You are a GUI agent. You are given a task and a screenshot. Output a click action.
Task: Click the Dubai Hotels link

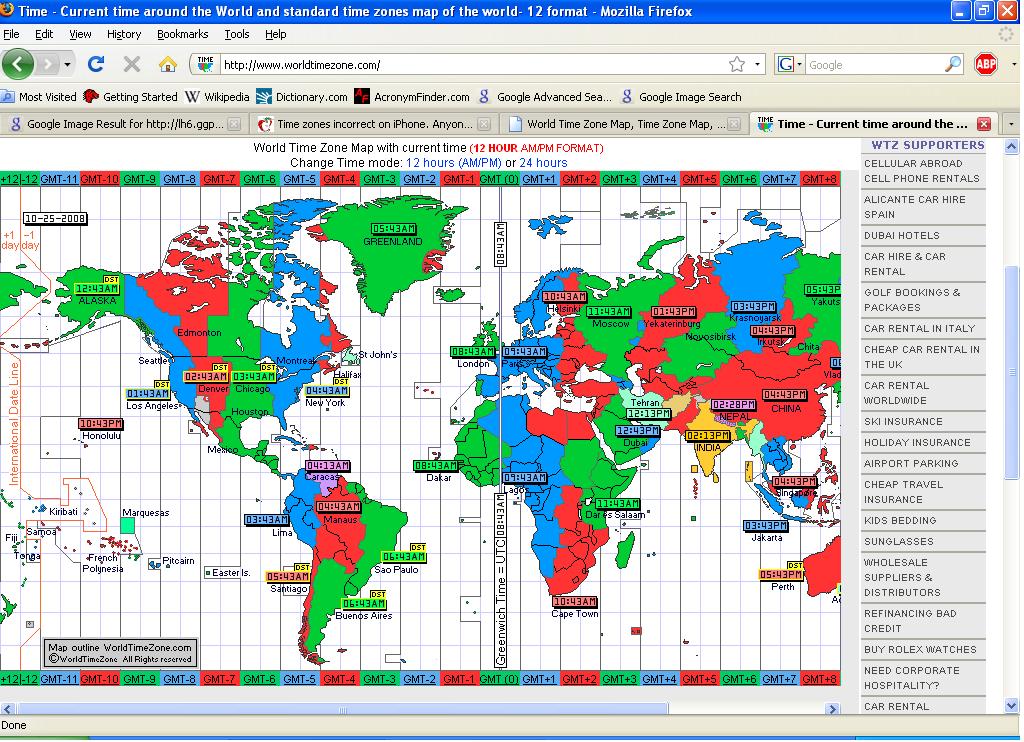[901, 236]
